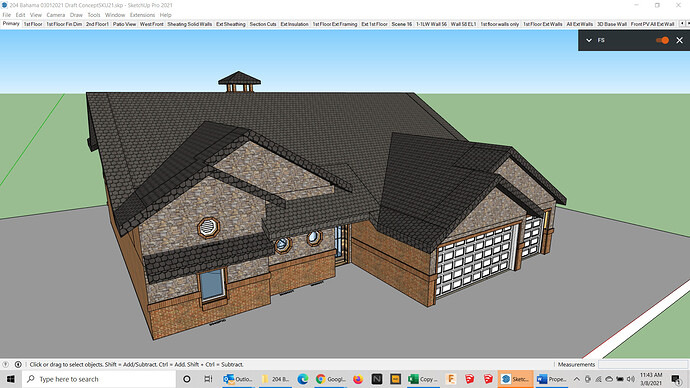Open the orange F app taskbar icon
This screenshot has height=388, width=690.
click(451, 379)
